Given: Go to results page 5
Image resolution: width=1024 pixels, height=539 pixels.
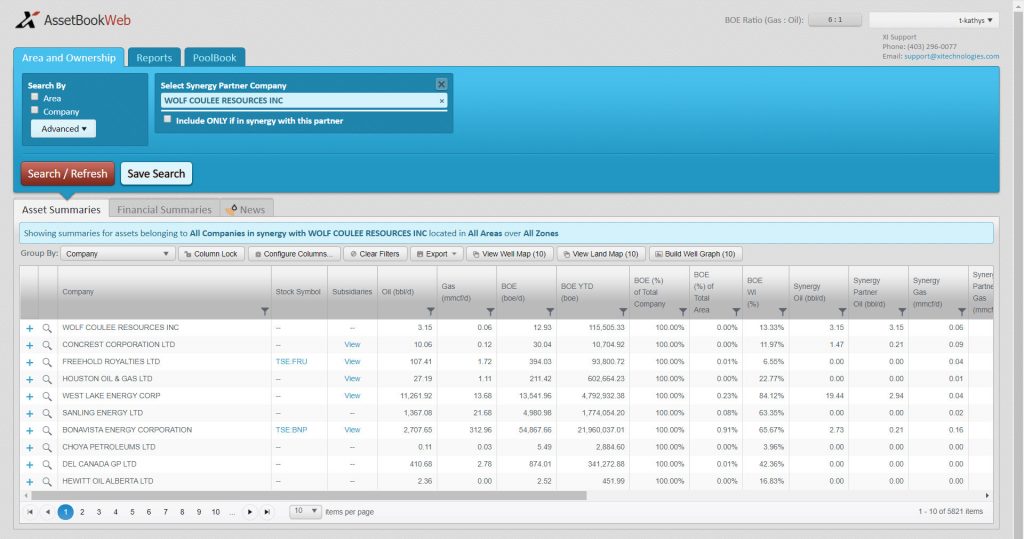Looking at the screenshot, I should click(x=132, y=512).
